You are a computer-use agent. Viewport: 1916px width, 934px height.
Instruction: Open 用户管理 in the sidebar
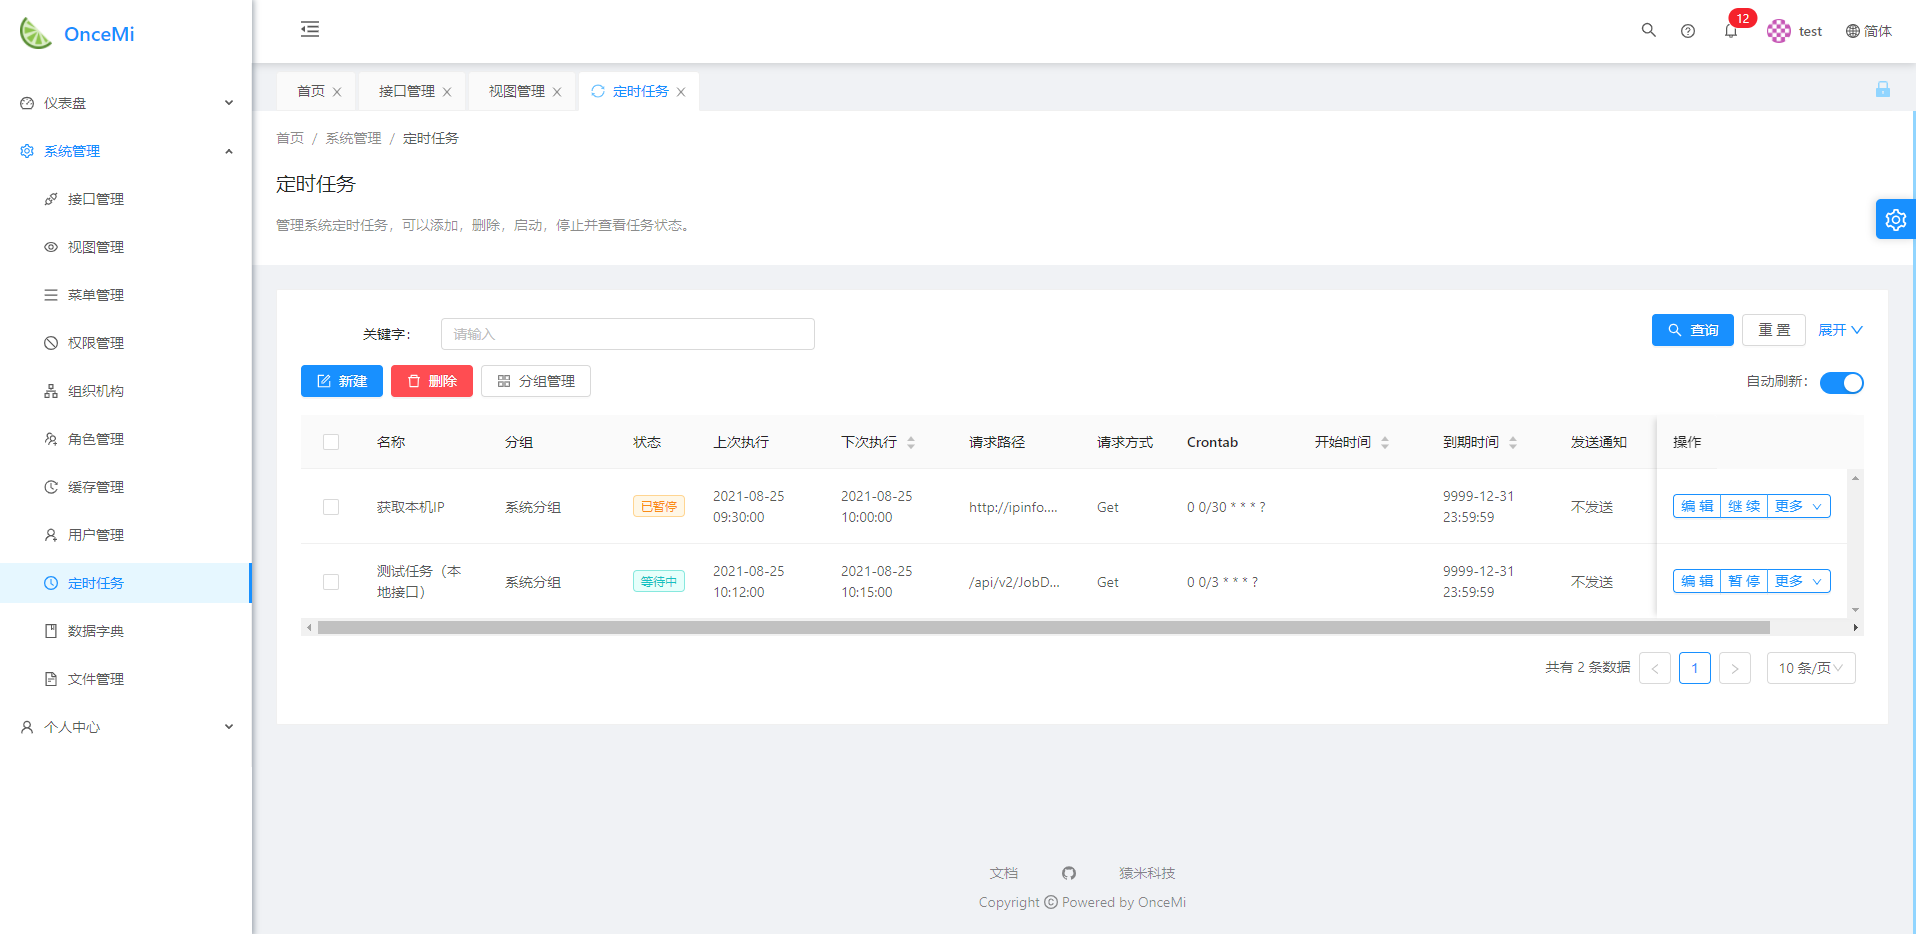[96, 535]
